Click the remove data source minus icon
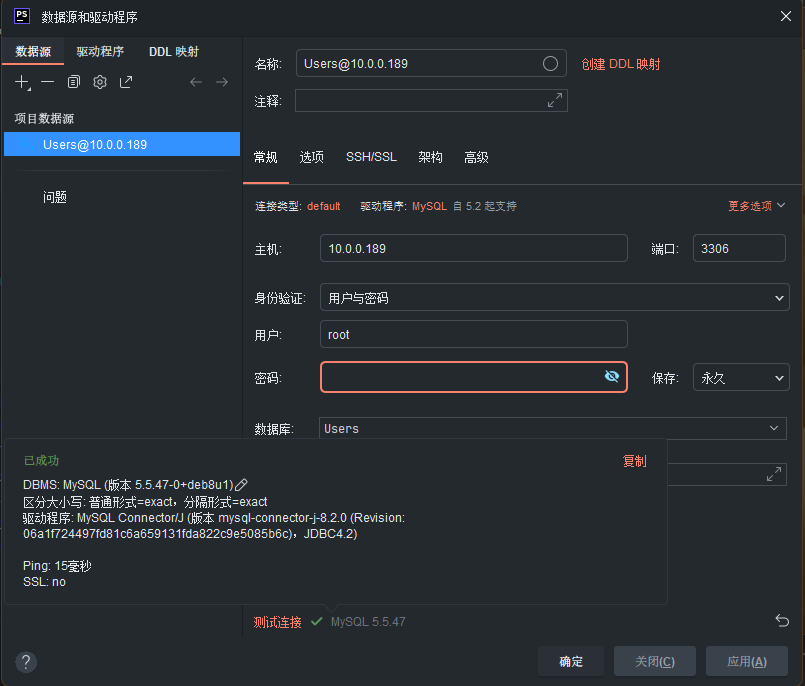This screenshot has width=805, height=686. coord(48,82)
